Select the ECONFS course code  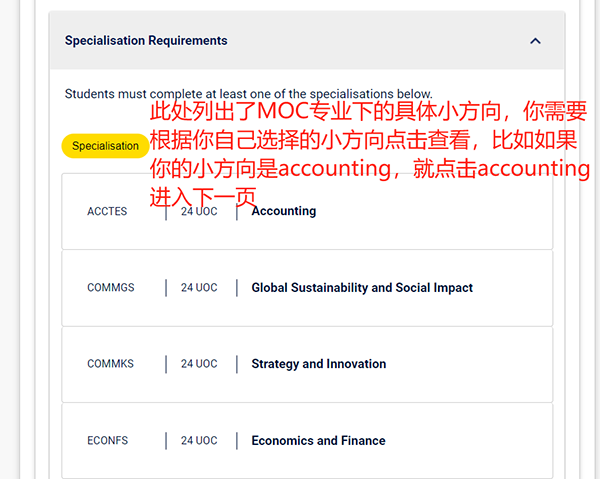(108, 441)
